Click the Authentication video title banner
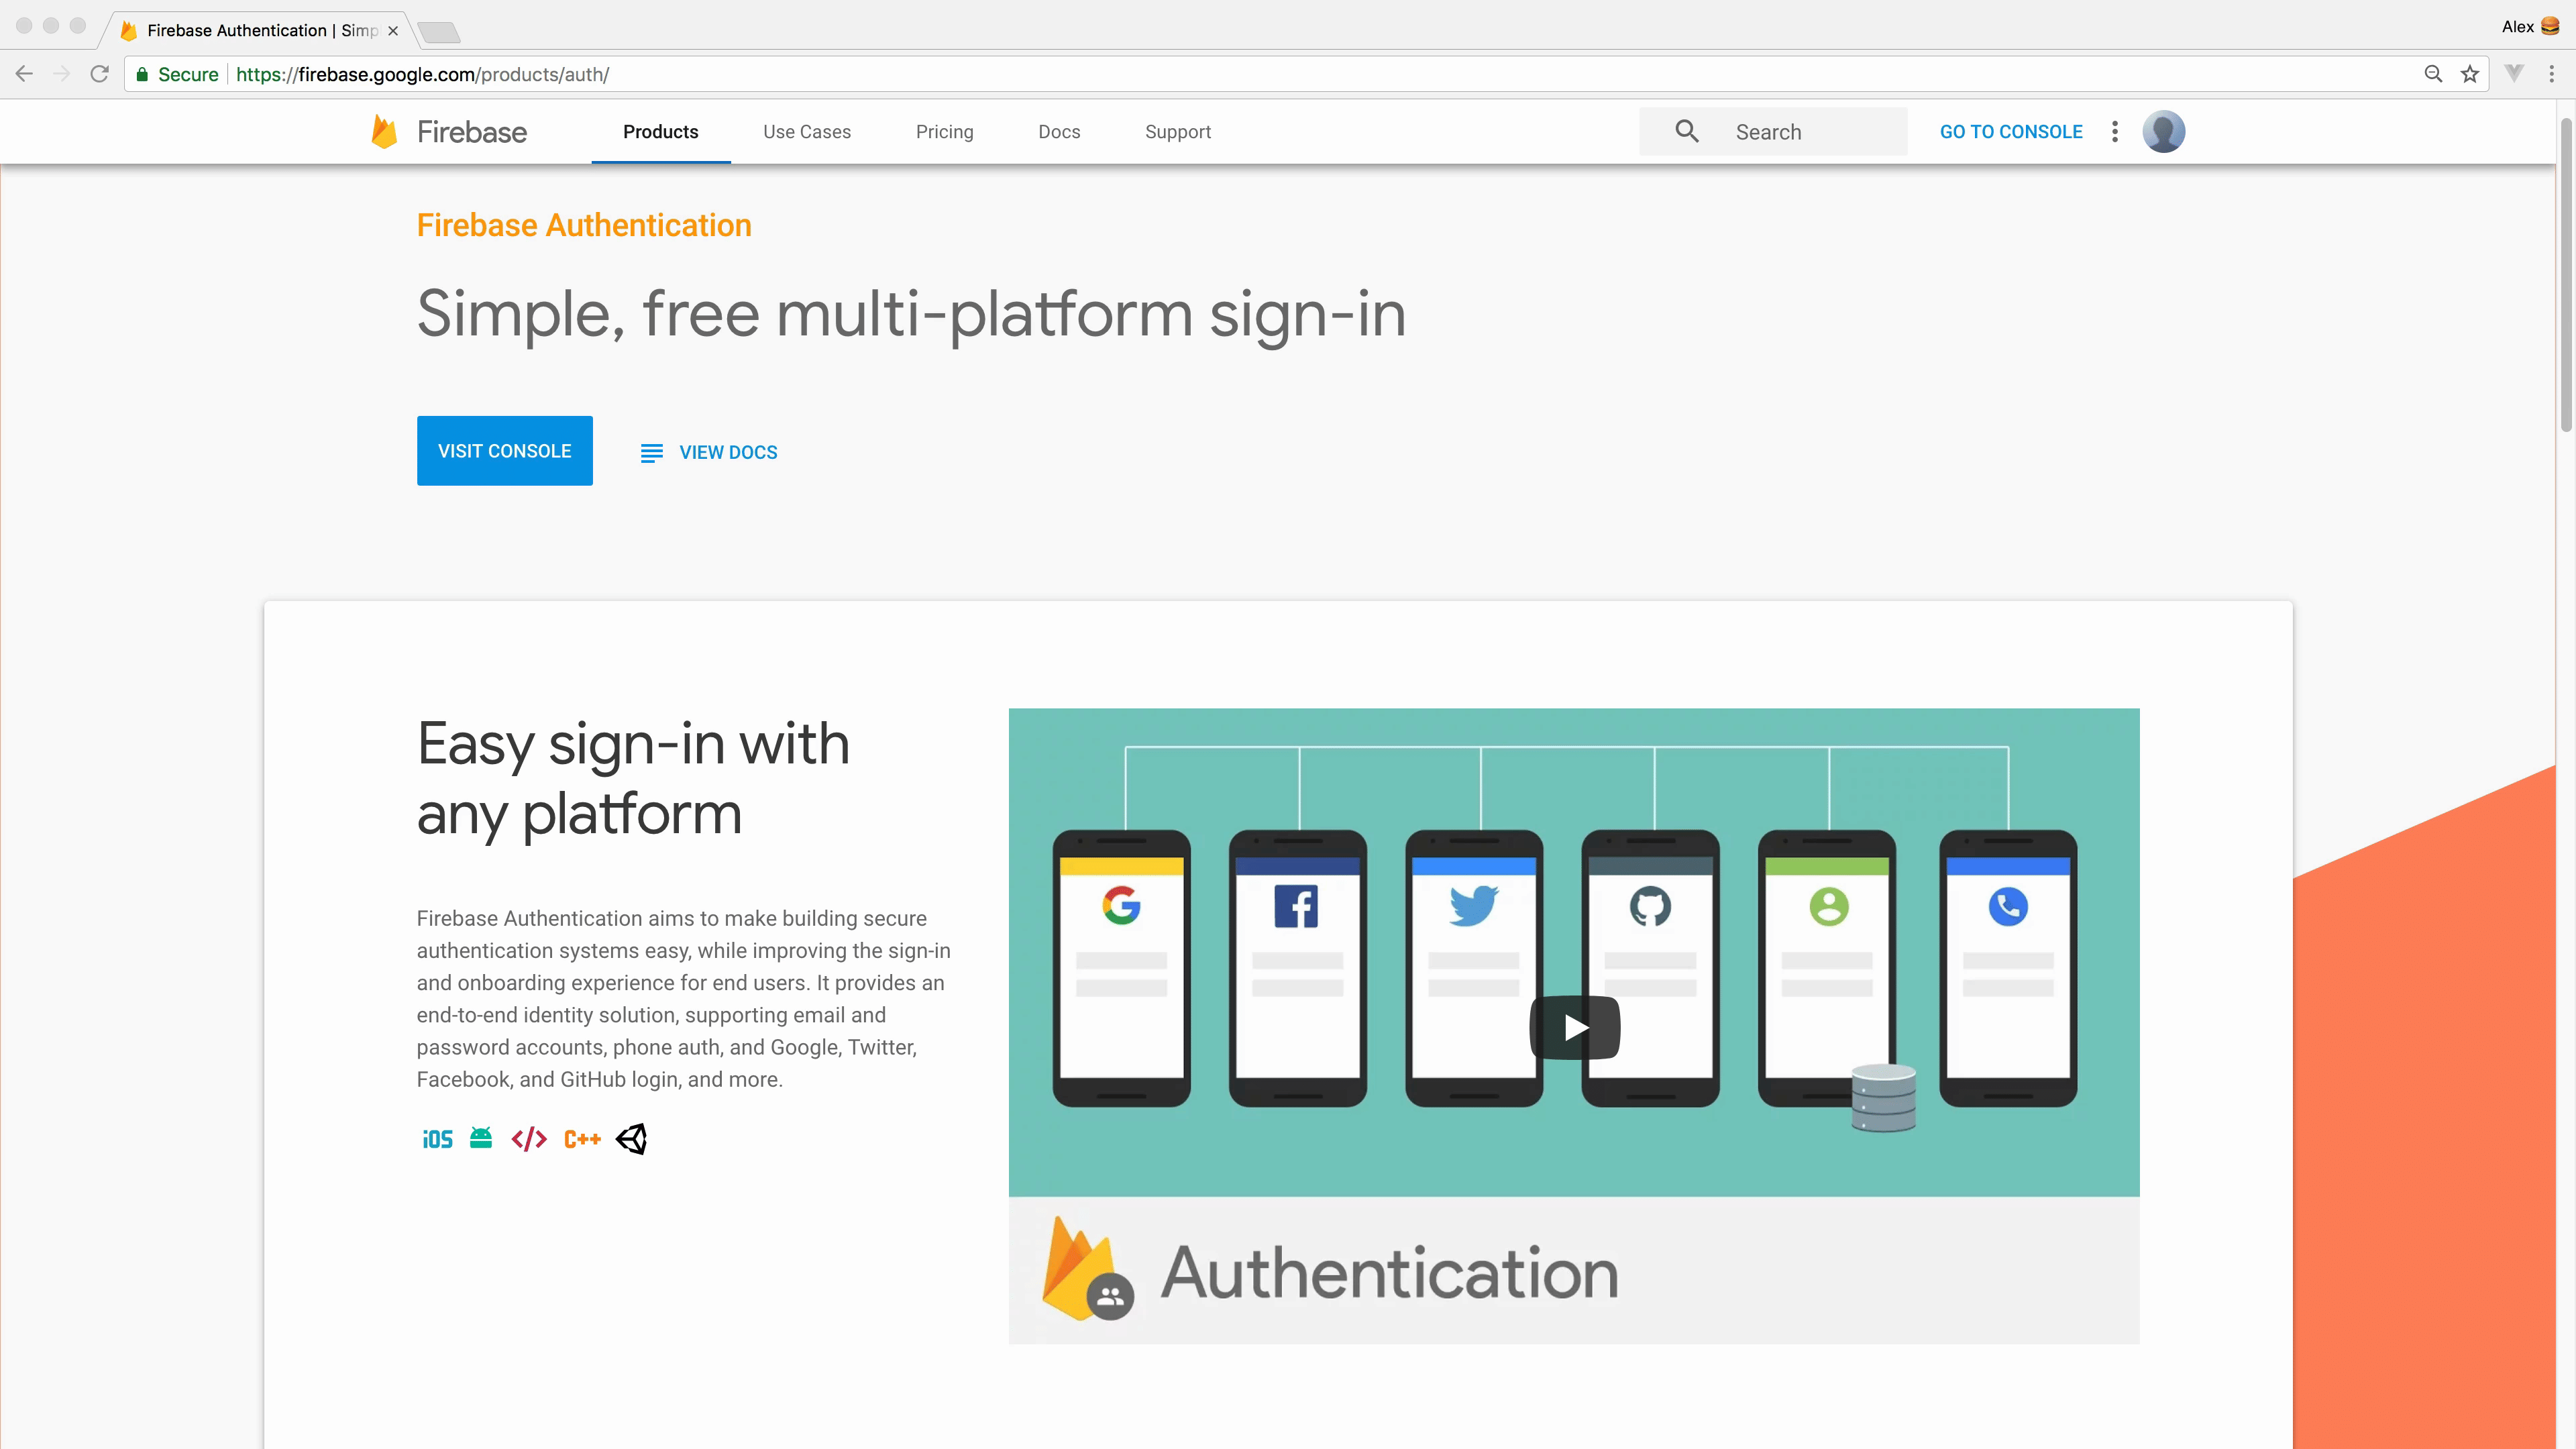2576x1449 pixels. pos(1573,1270)
